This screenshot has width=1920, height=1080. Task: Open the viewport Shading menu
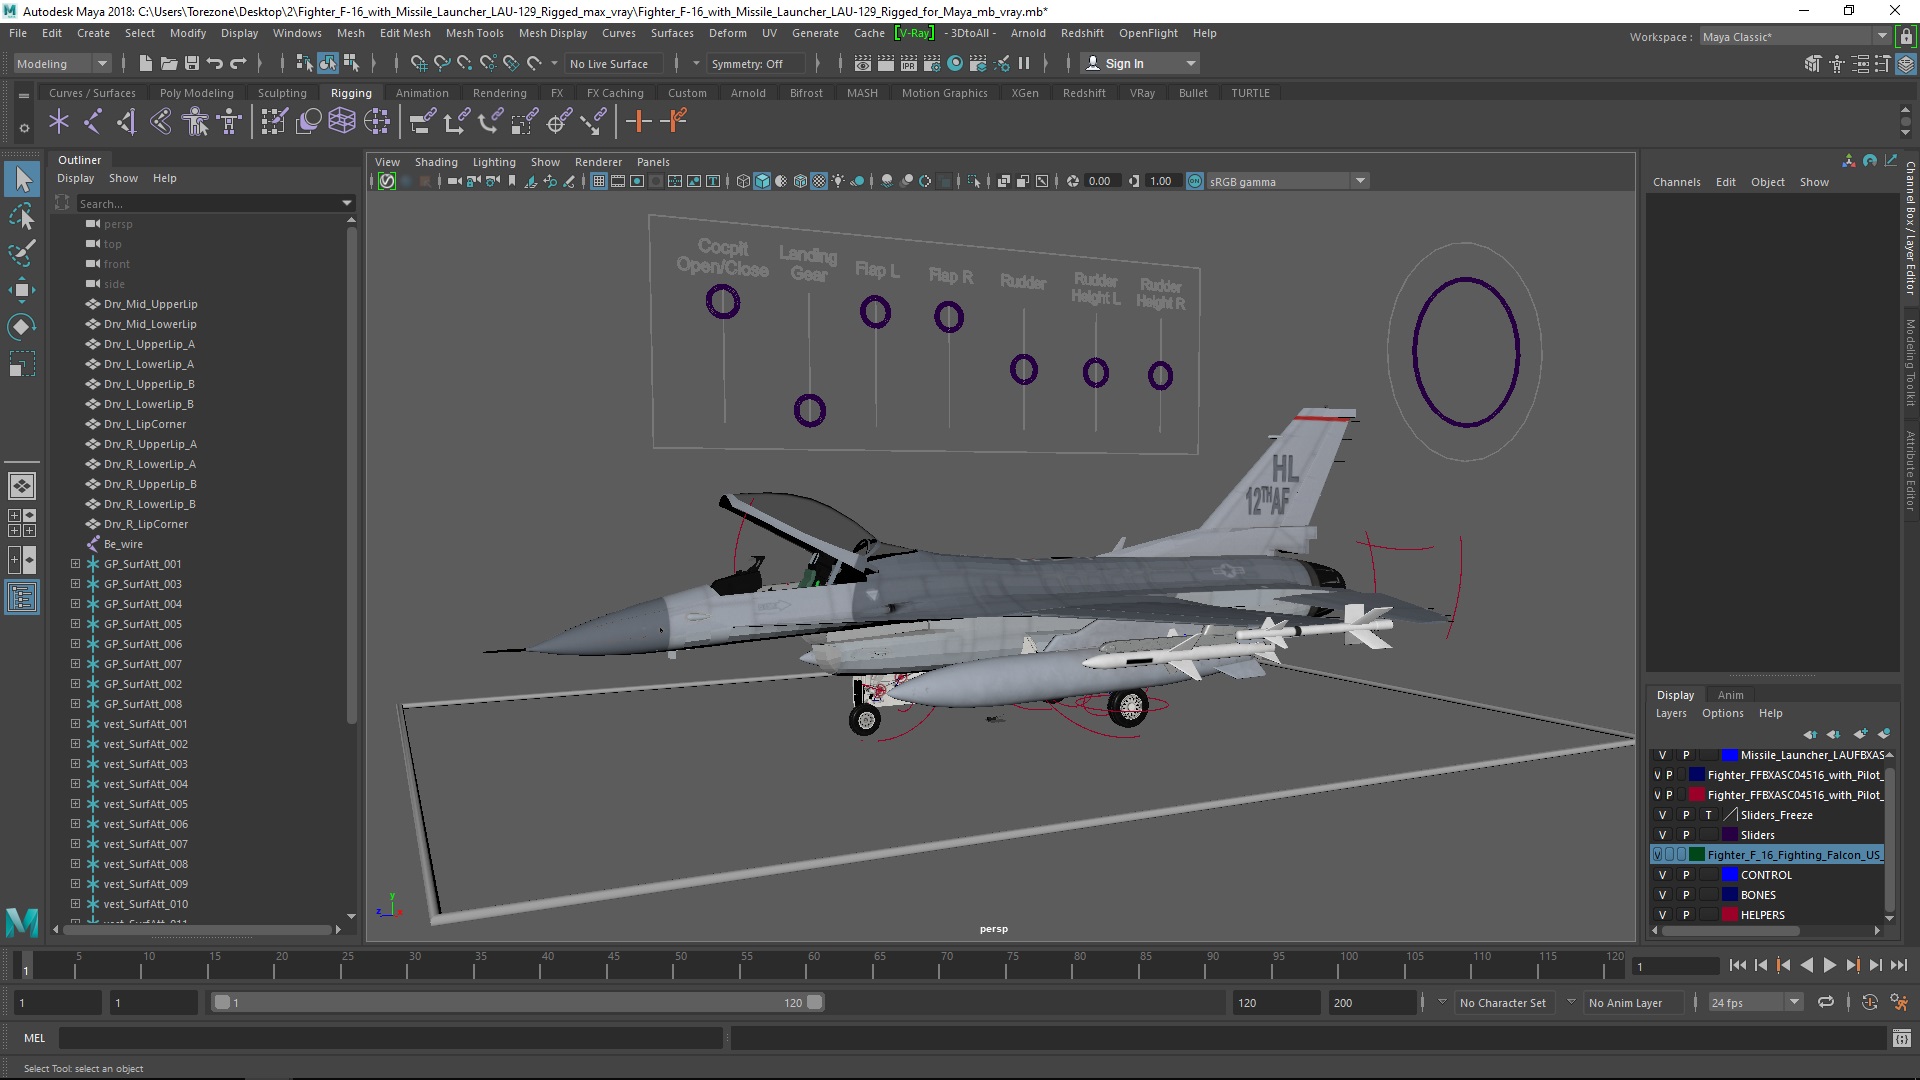tap(436, 162)
